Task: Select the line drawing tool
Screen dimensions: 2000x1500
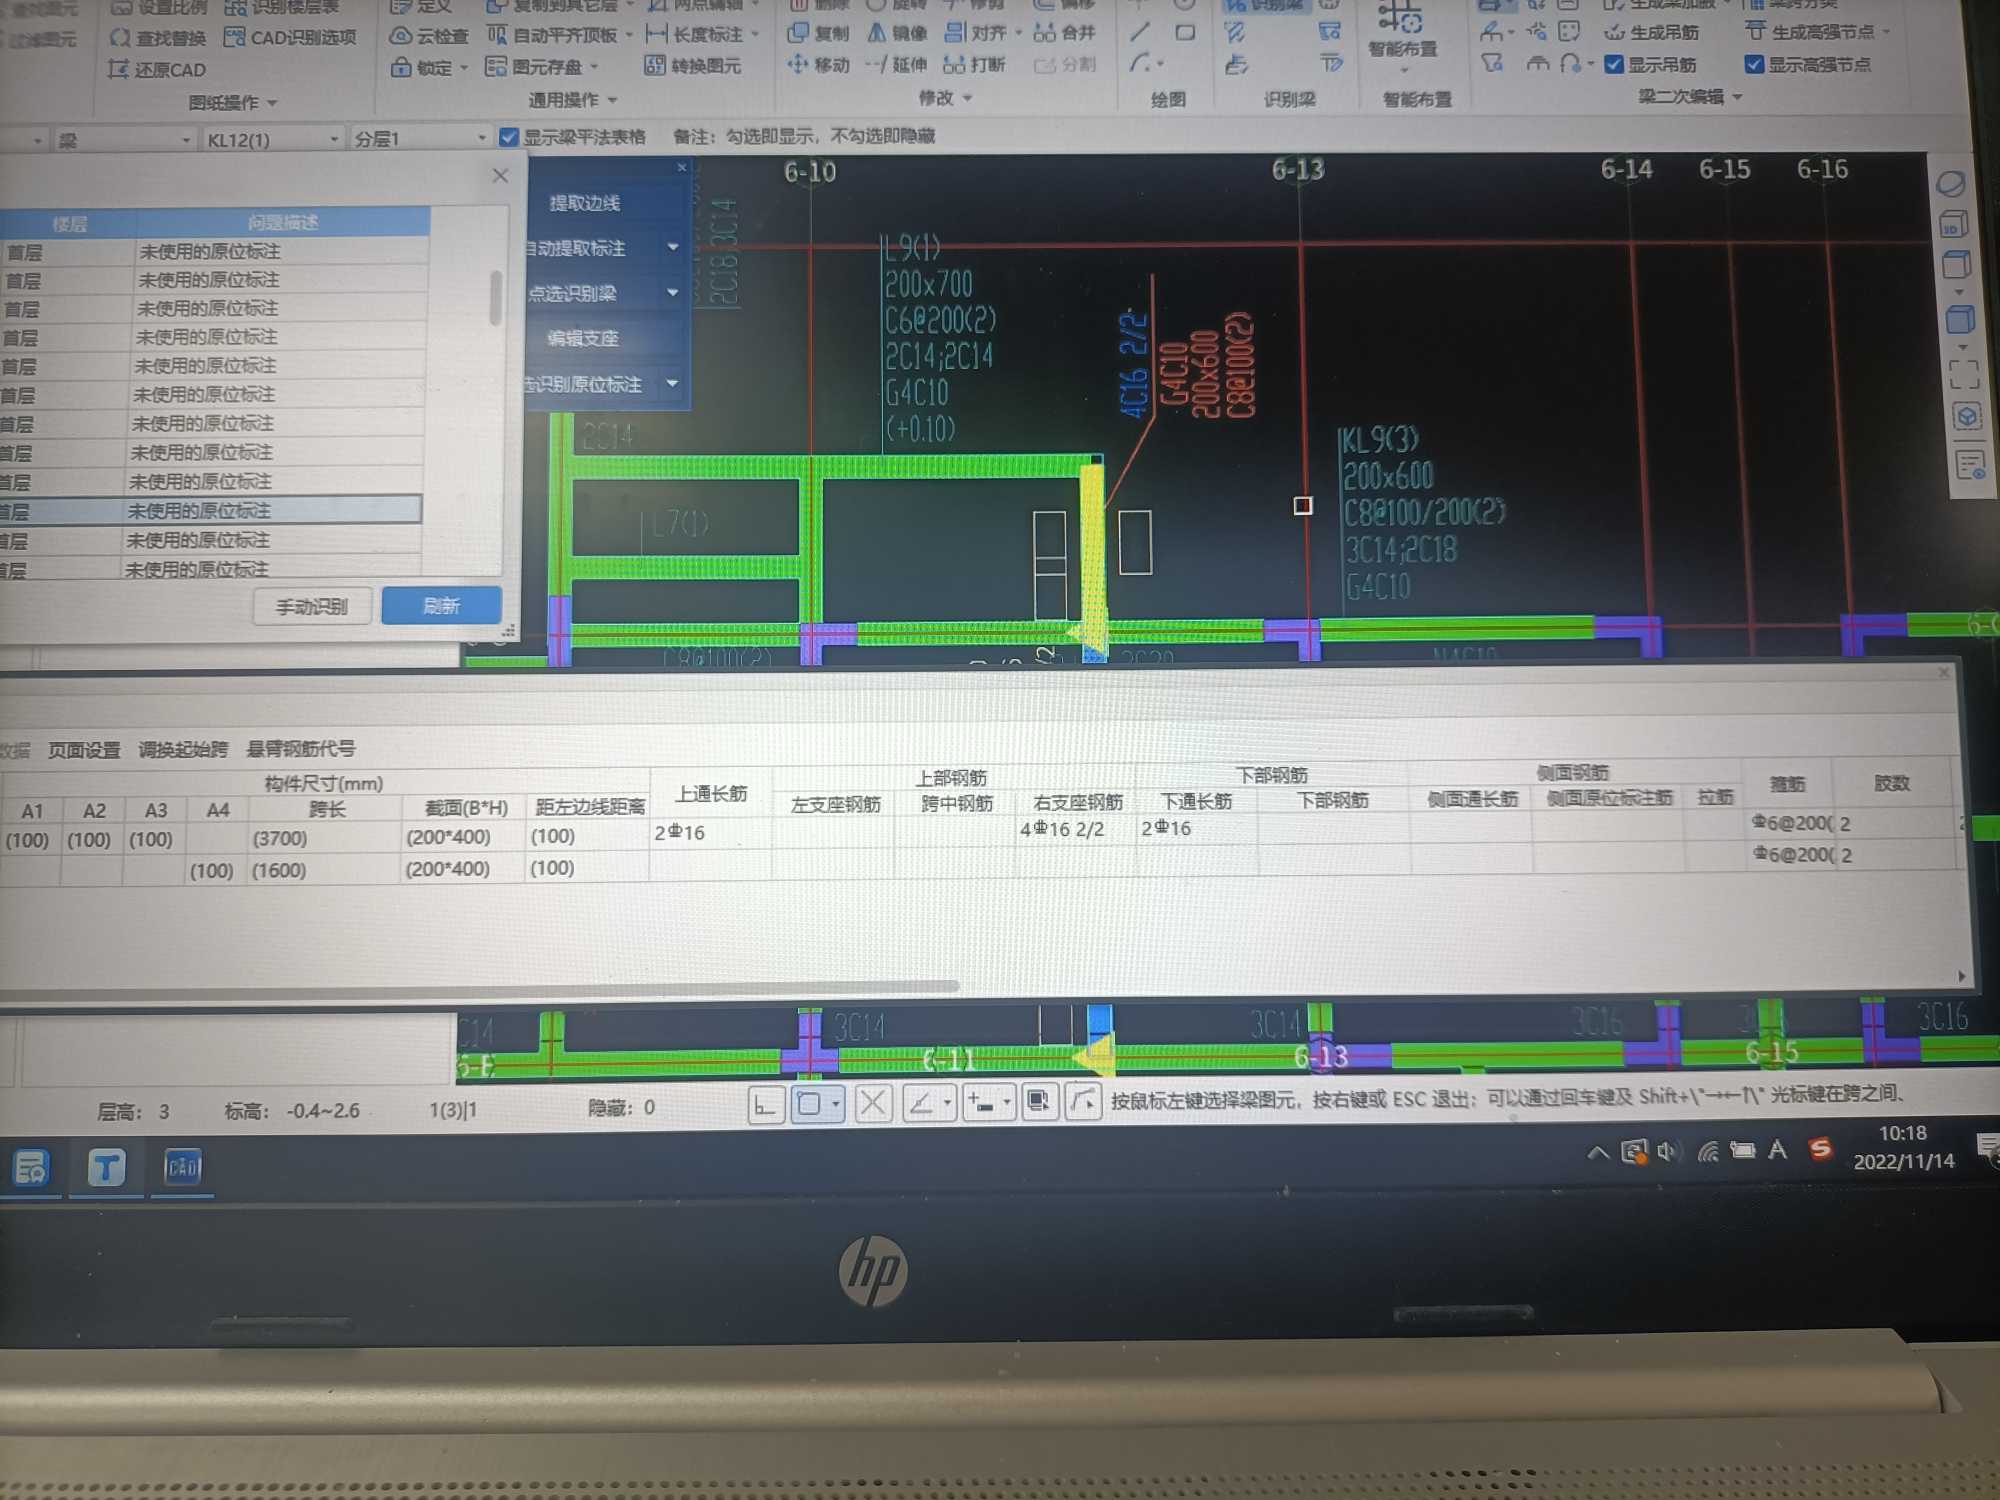Action: 1140,32
